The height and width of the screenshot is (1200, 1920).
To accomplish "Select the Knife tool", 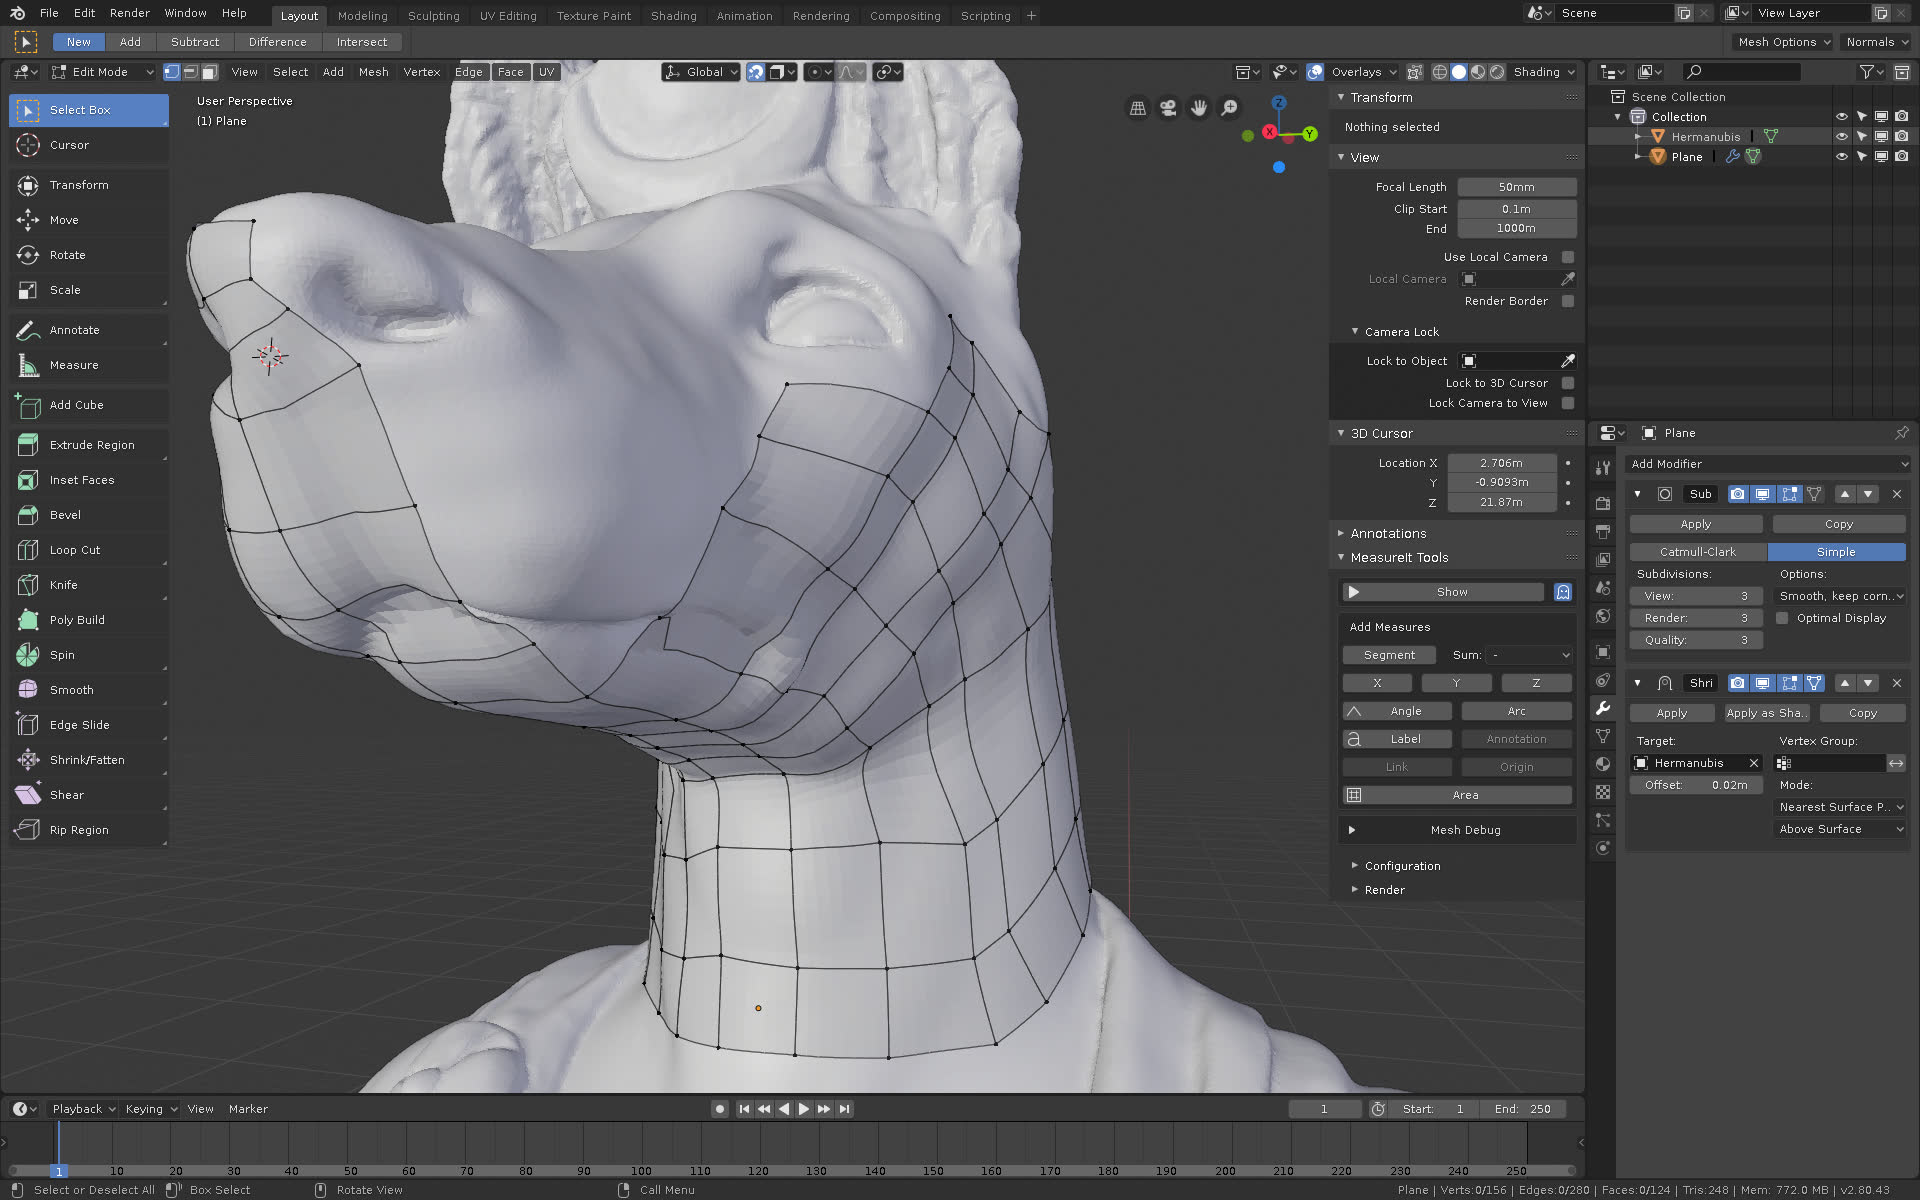I will tap(63, 585).
